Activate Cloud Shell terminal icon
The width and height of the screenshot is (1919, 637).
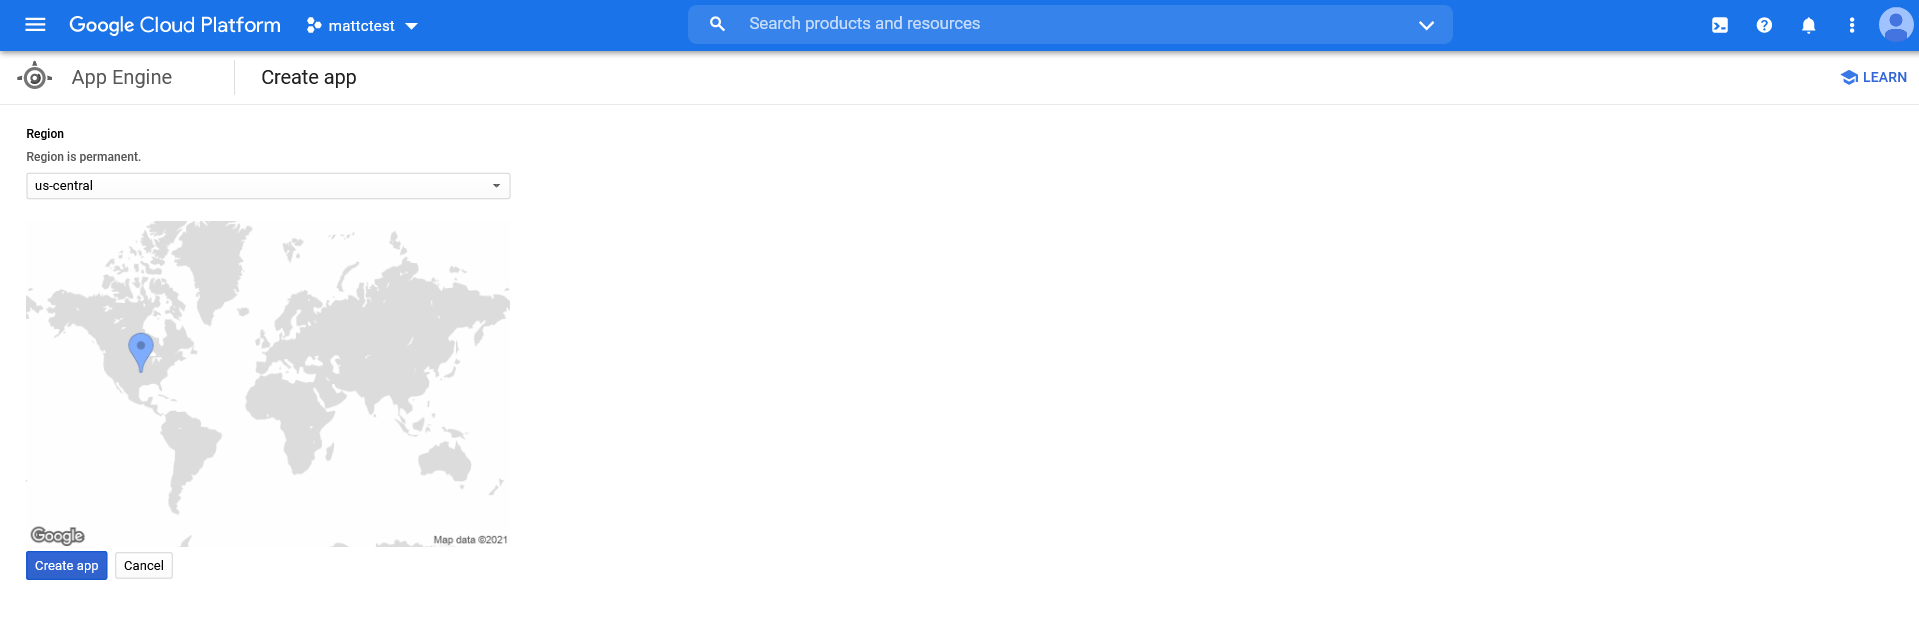pos(1719,25)
